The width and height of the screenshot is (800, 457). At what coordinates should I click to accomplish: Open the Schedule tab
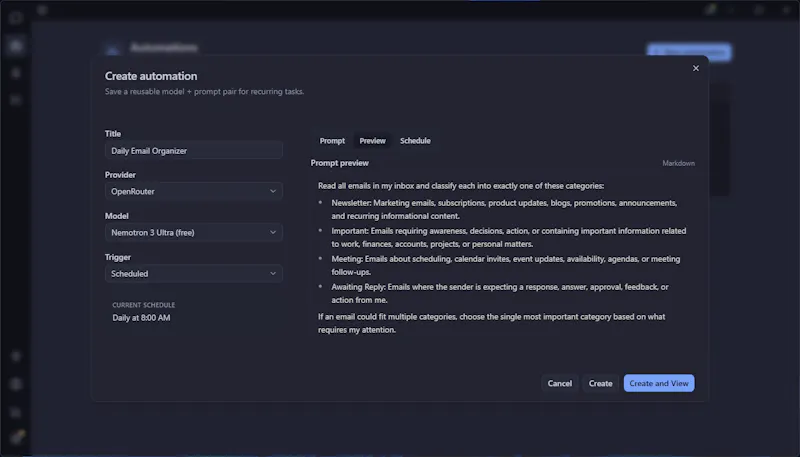[x=415, y=141]
